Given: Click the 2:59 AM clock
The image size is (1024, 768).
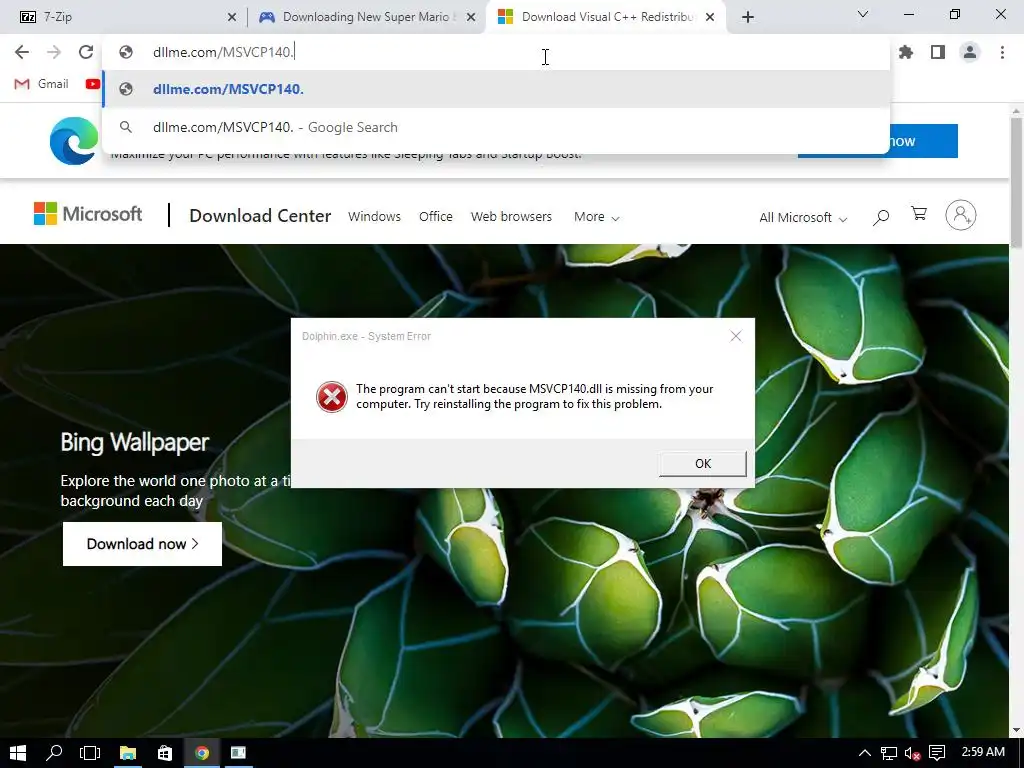Looking at the screenshot, I should tap(983, 752).
